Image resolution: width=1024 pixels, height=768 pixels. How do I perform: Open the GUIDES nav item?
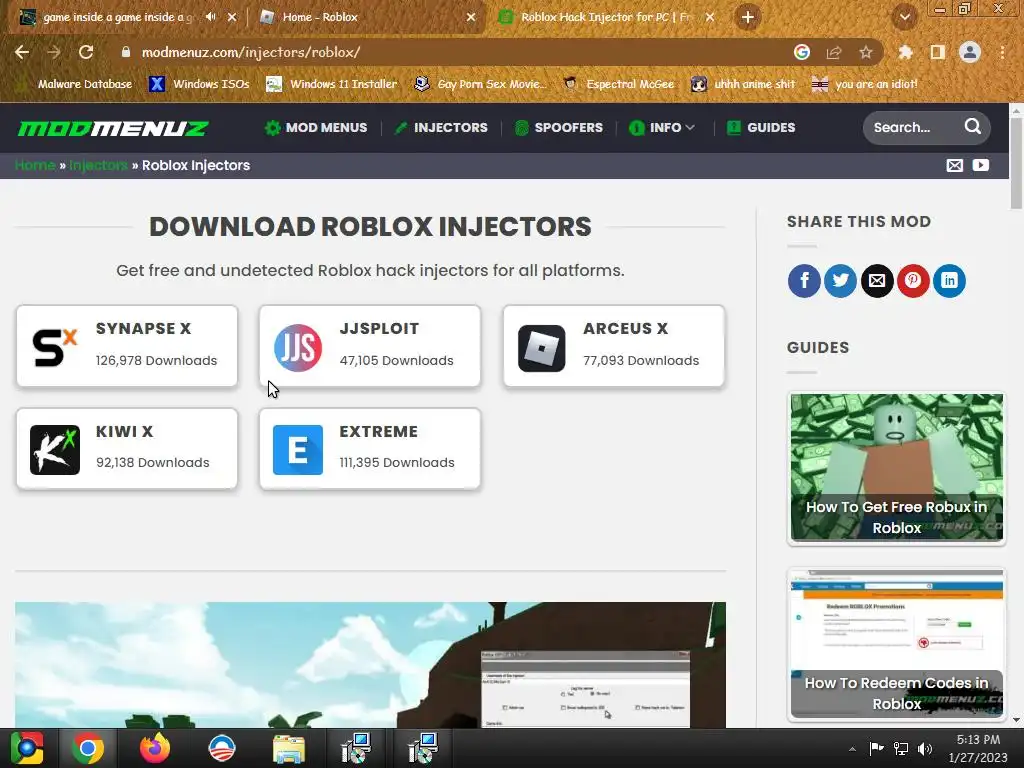761,127
